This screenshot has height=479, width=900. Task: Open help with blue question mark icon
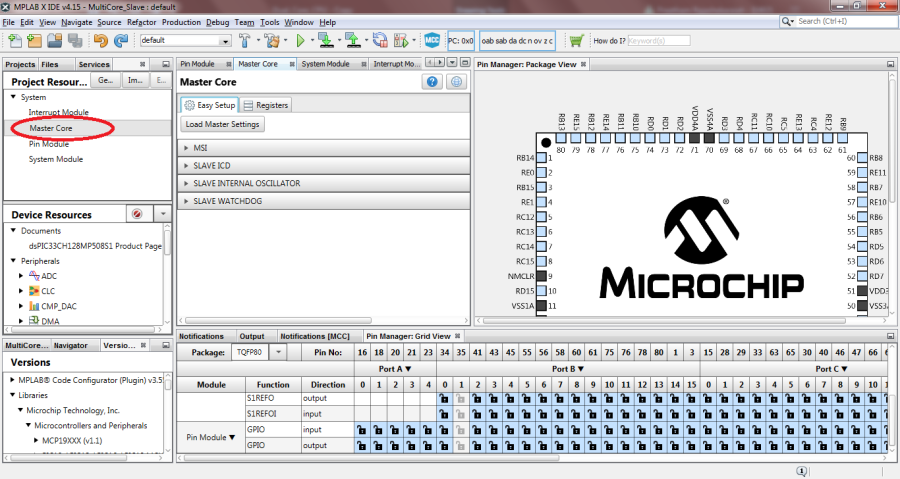pos(432,82)
